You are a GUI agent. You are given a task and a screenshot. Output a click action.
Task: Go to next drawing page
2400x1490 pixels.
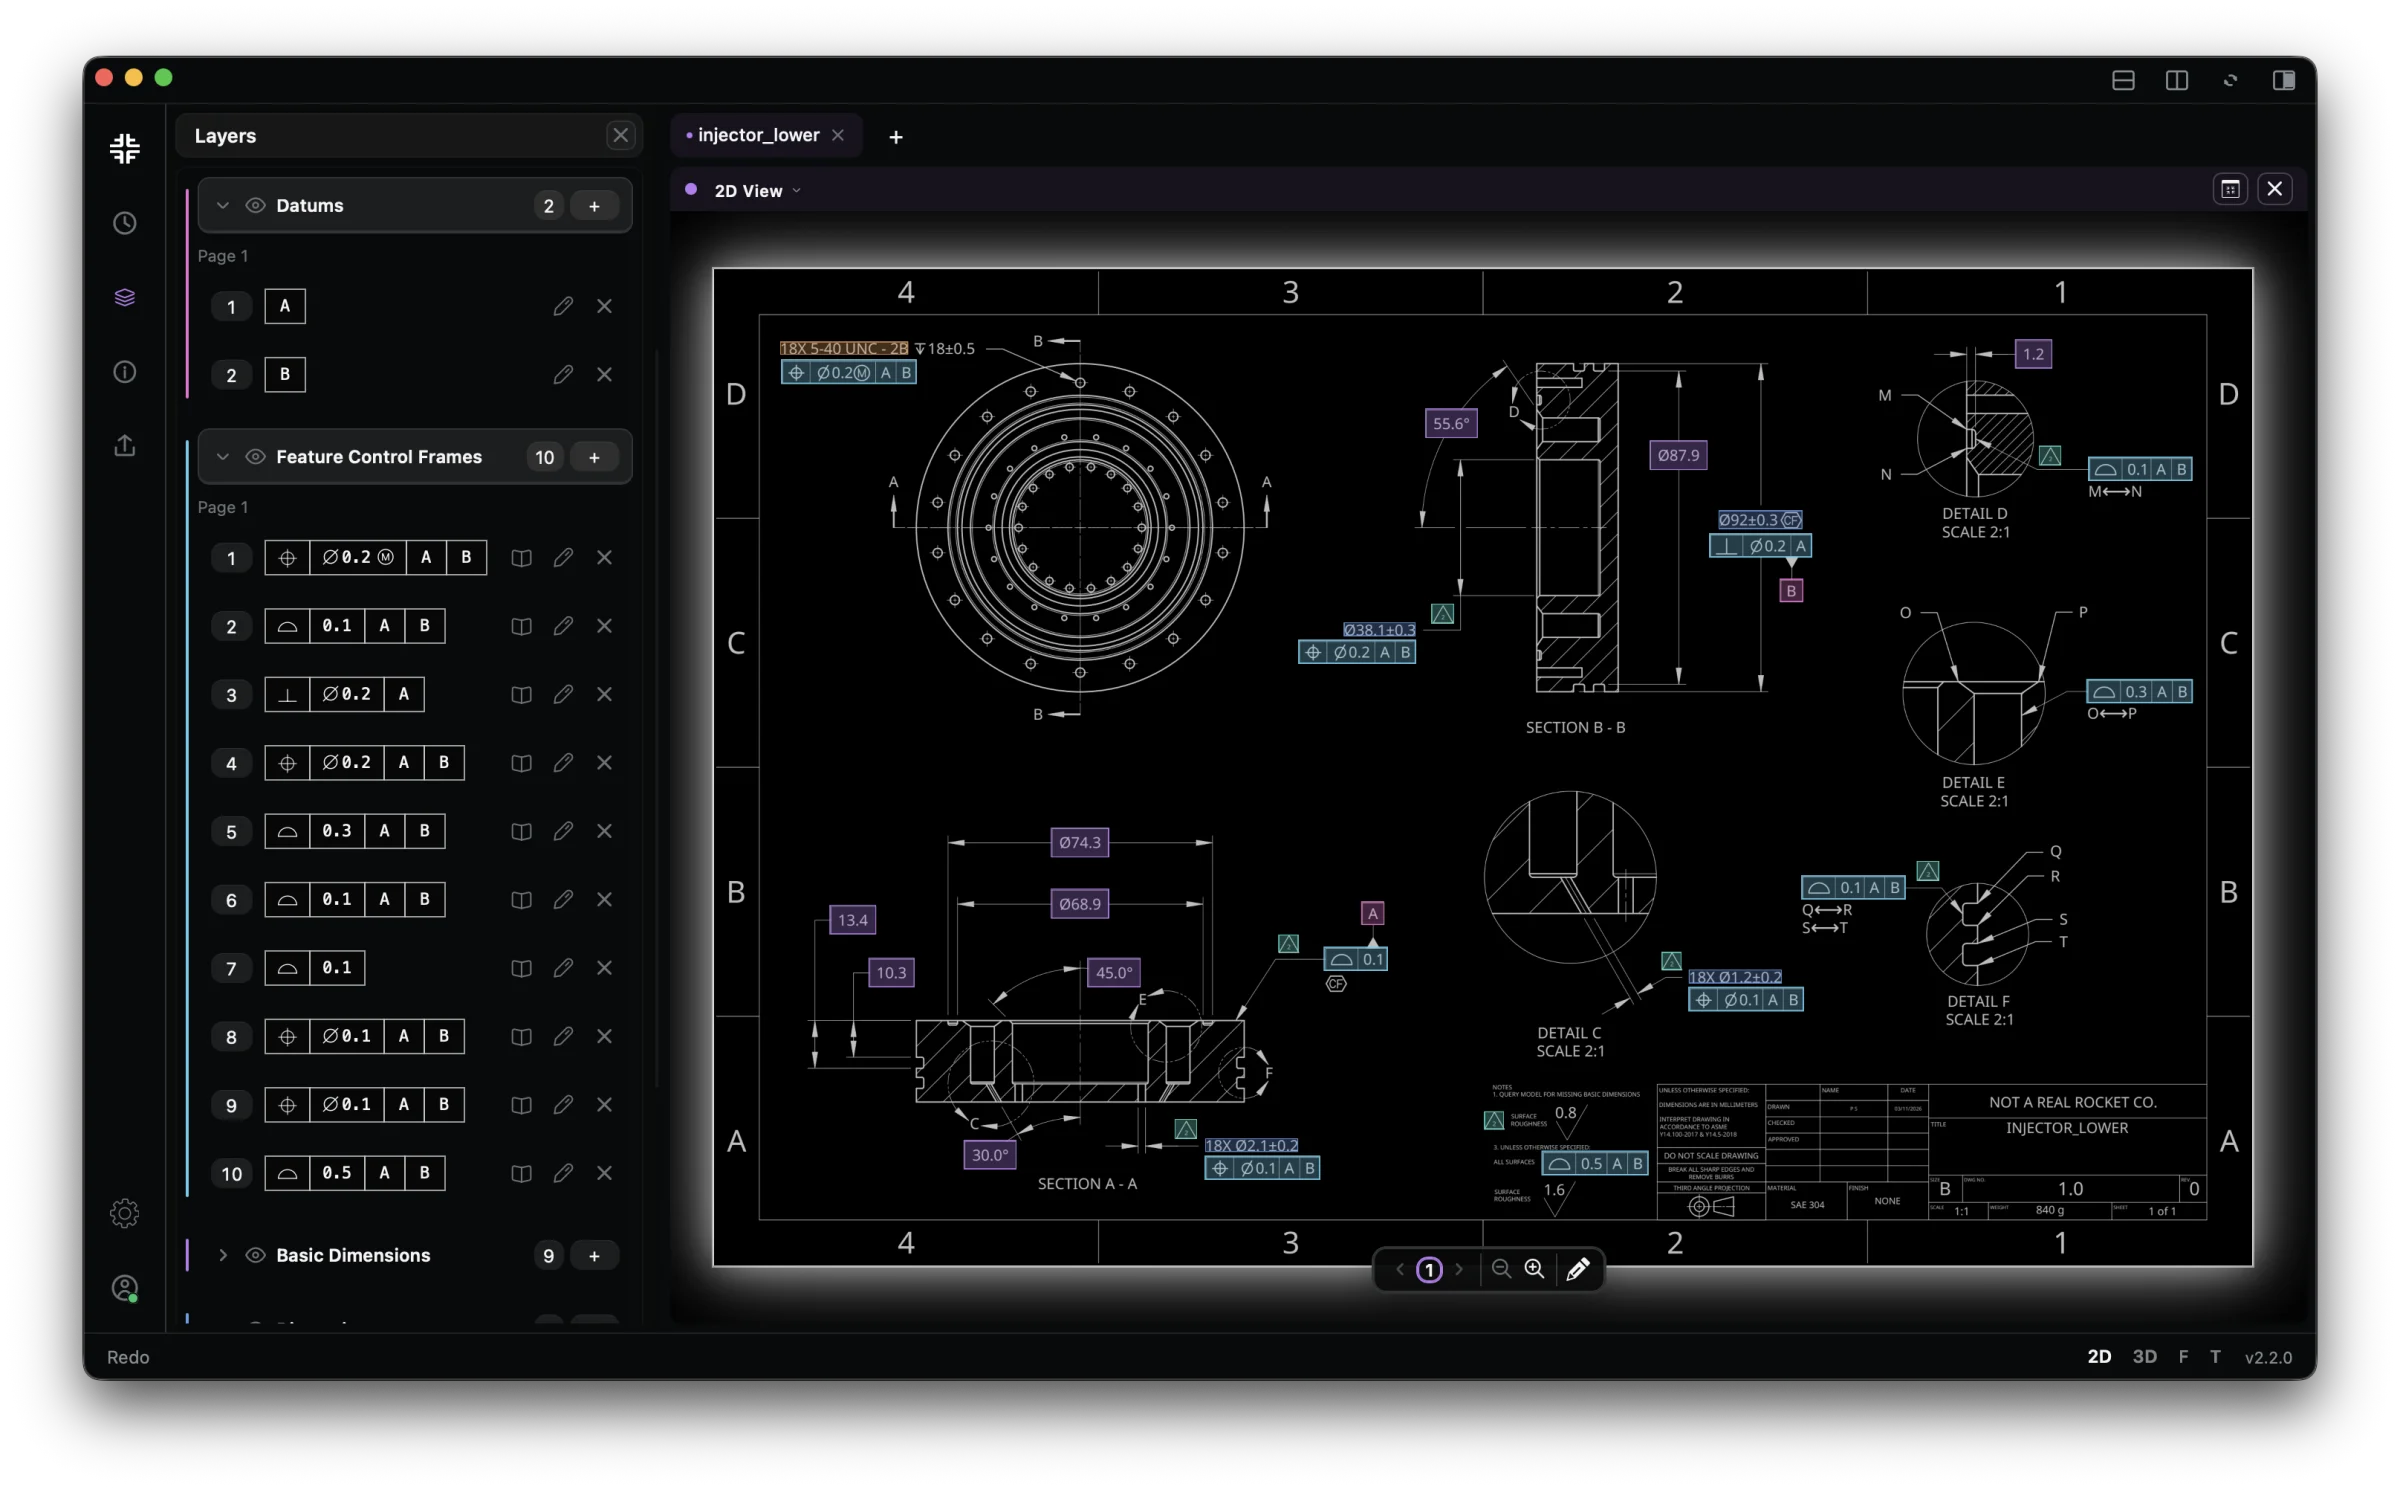point(1459,1269)
